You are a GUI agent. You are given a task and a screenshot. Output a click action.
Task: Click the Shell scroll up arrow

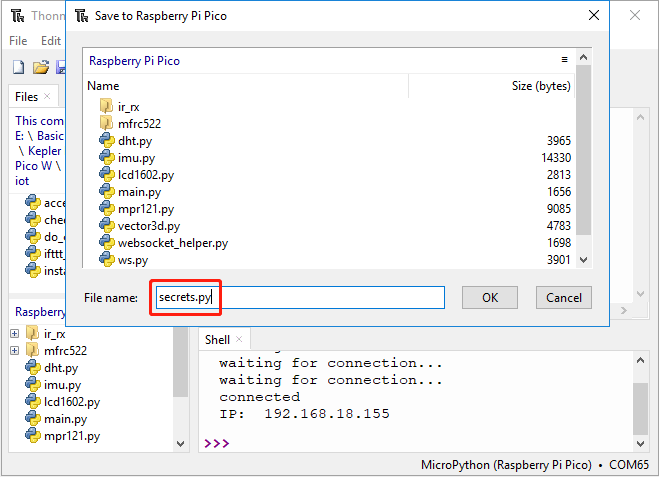[640, 360]
